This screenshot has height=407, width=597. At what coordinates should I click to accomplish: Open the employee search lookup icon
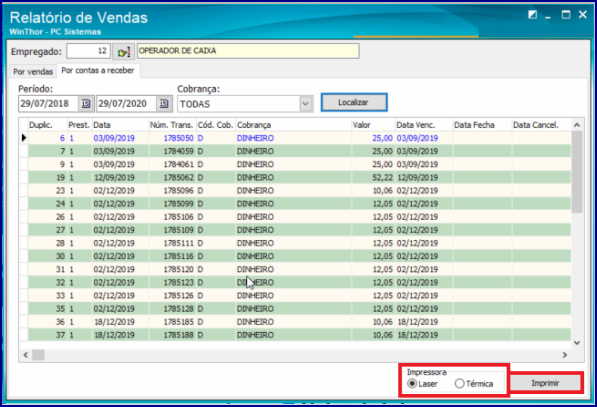click(x=123, y=52)
